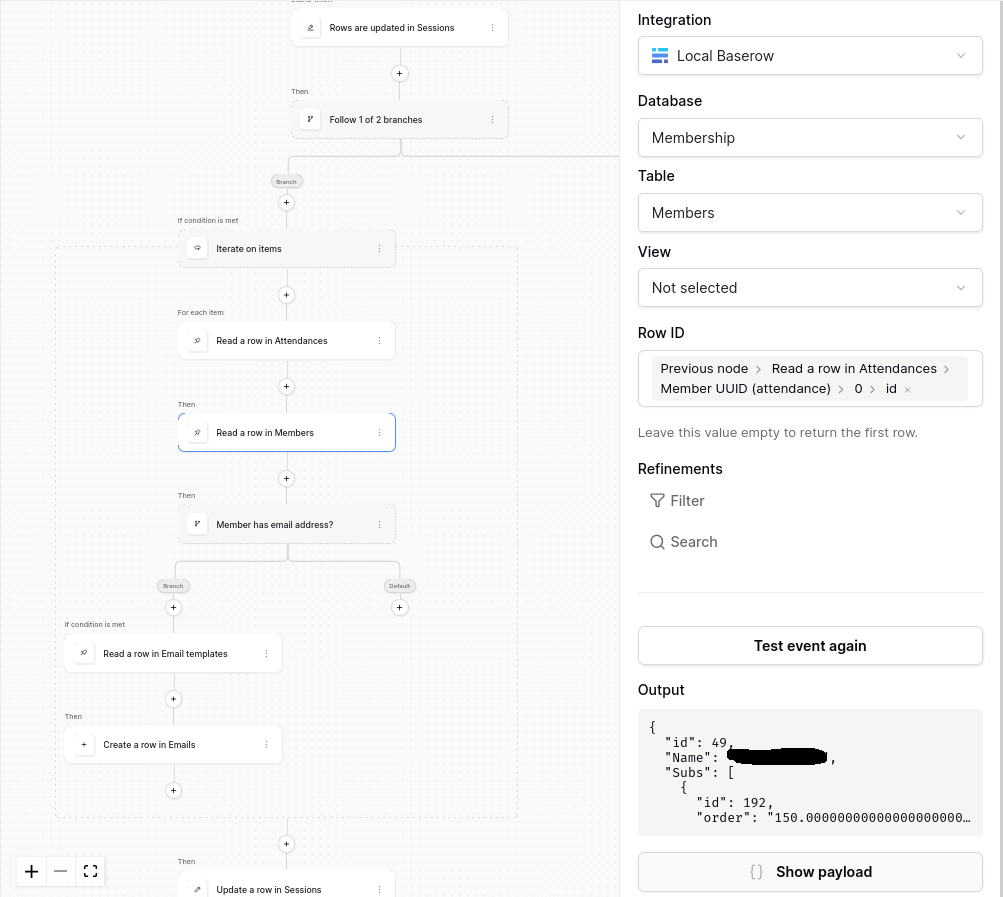Expand the Database dropdown set to Membership
Screen dimensions: 1003x897
810,138
